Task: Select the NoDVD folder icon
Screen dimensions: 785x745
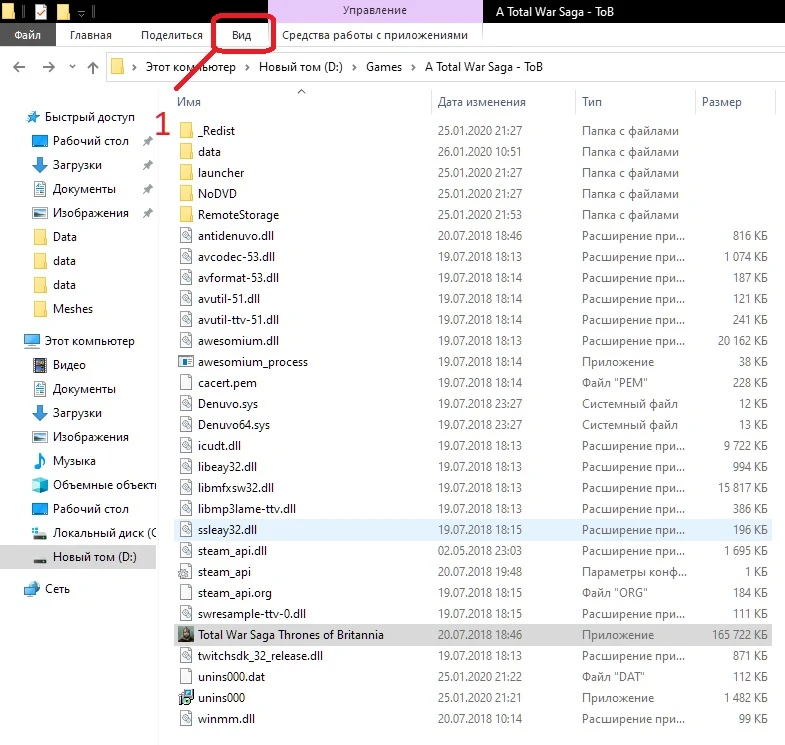Action: pyautogui.click(x=186, y=193)
